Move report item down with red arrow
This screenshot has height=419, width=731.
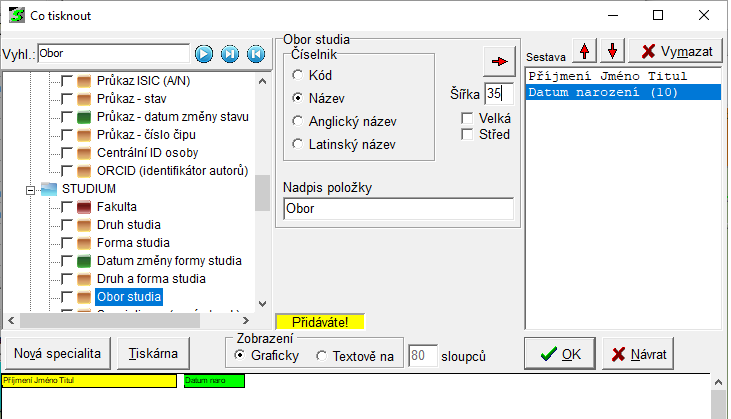[613, 51]
